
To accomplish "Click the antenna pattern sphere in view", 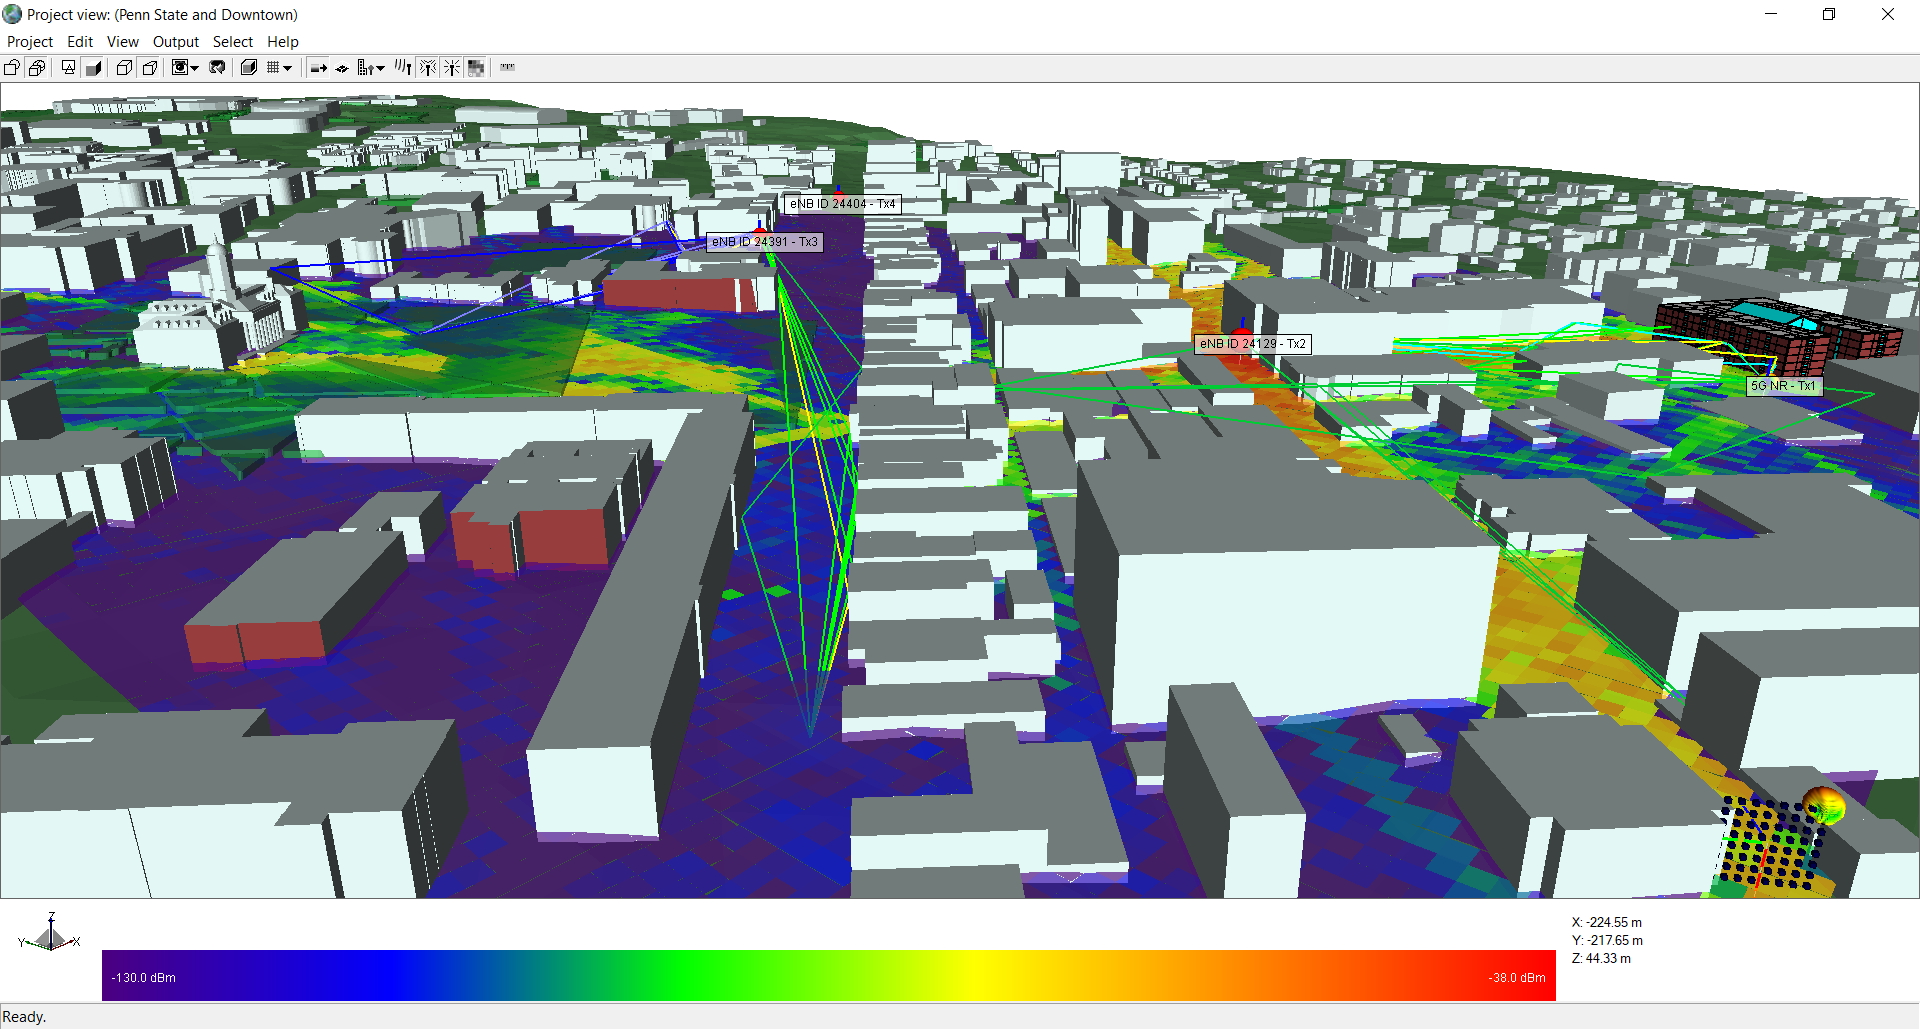I will click(x=1823, y=805).
